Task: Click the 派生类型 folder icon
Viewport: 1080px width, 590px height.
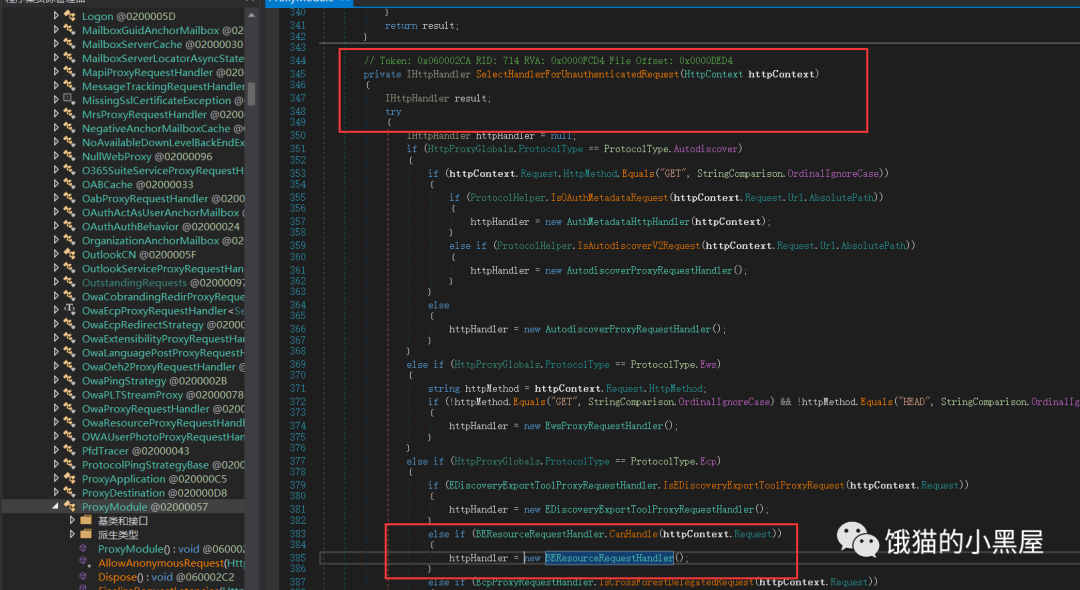Action: tap(85, 535)
